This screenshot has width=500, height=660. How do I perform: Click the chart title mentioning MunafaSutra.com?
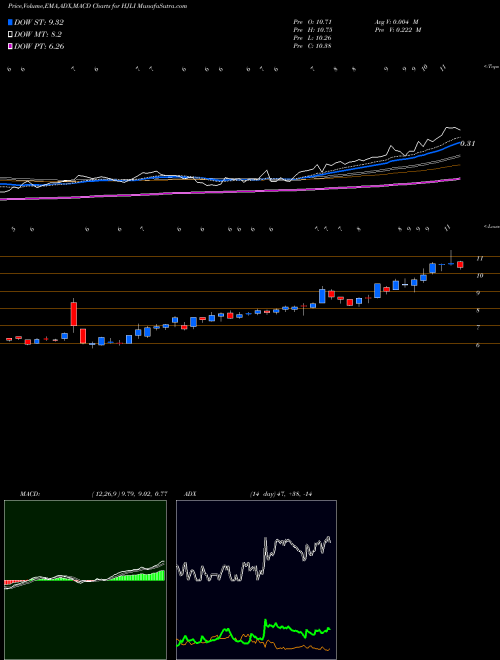click(x=98, y=6)
